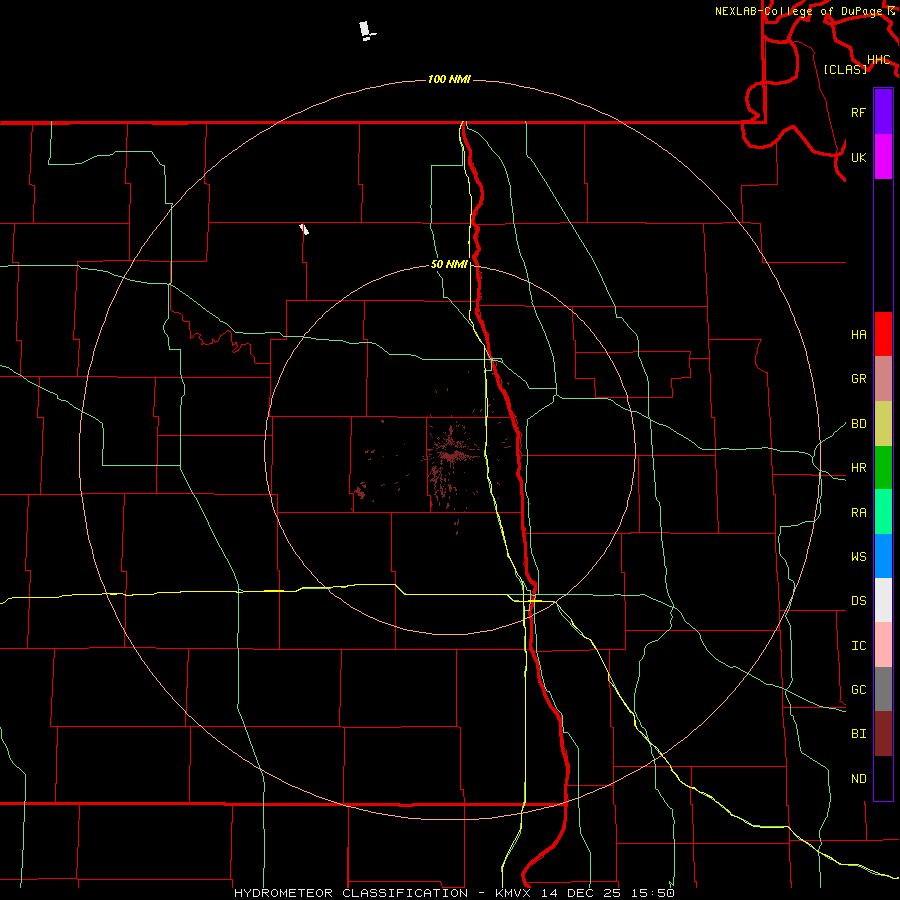Click the HA red legend swatch
Image resolution: width=900 pixels, height=900 pixels.
[883, 334]
